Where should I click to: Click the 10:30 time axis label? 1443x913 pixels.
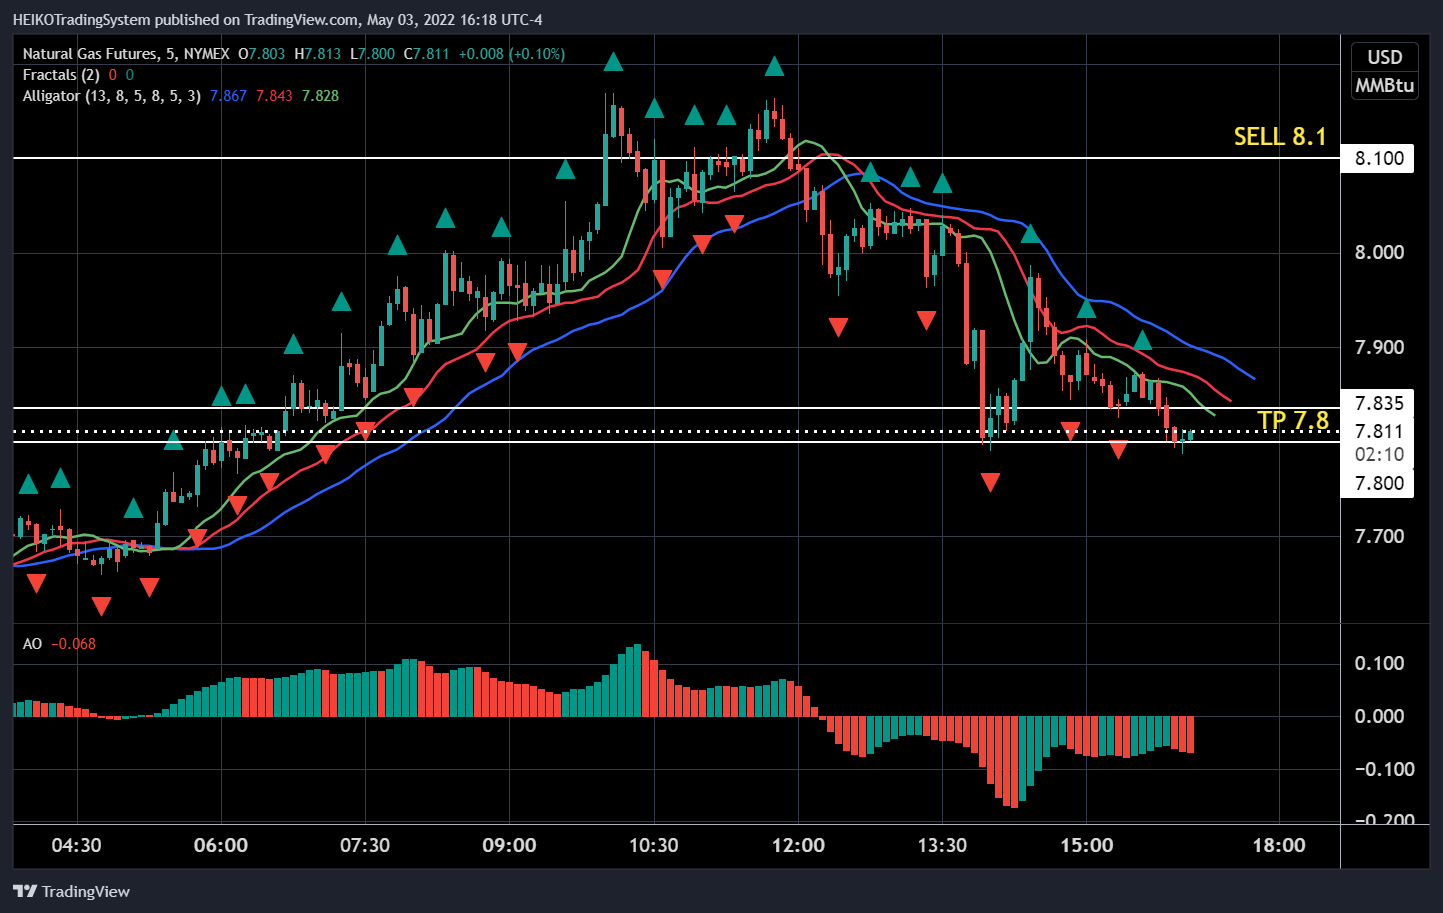tap(653, 845)
